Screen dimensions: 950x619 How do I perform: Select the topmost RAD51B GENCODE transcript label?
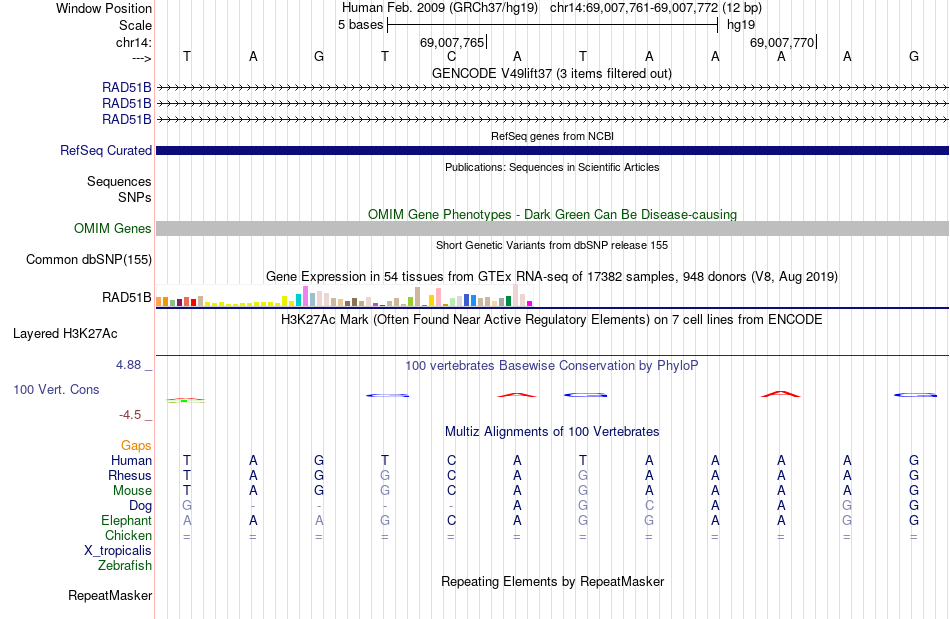pos(127,87)
